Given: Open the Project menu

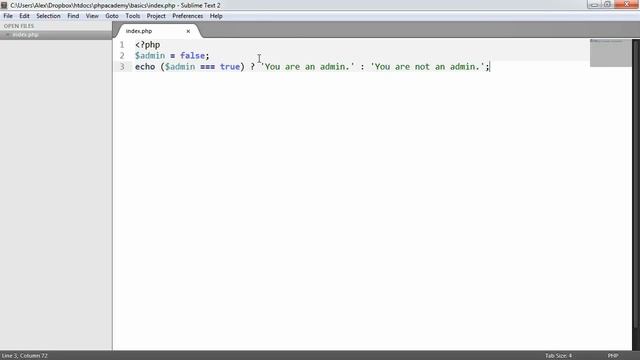Looking at the screenshot, I should [156, 16].
